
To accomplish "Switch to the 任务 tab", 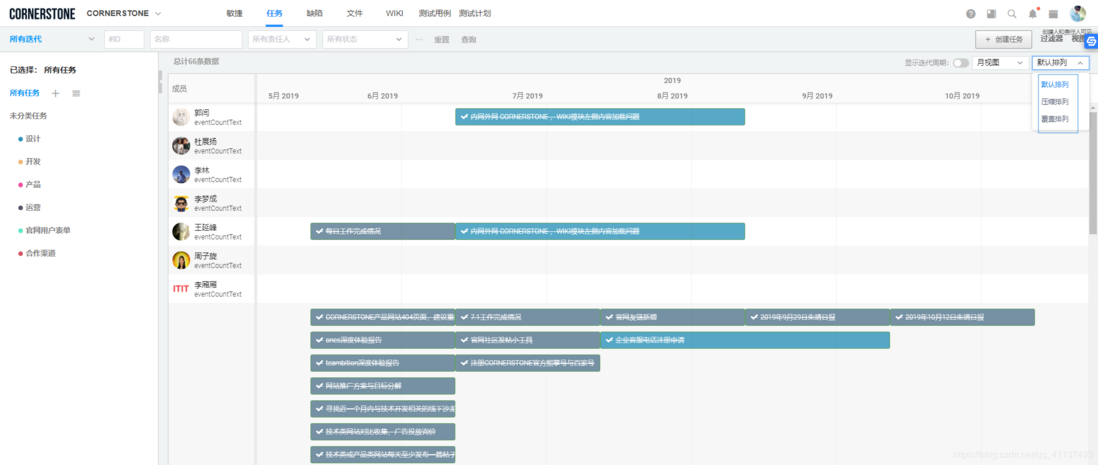I will click(x=274, y=13).
